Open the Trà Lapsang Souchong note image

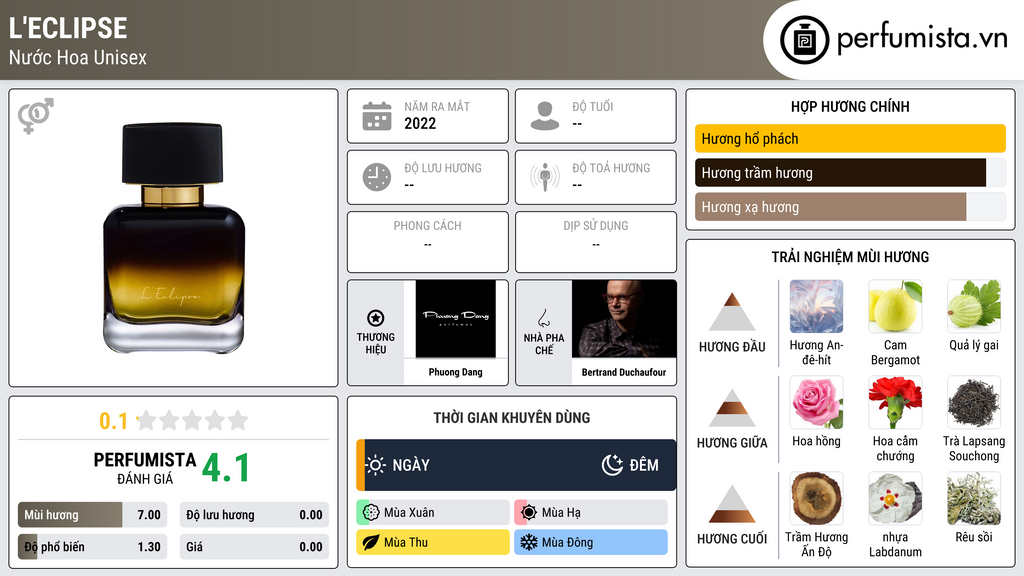(x=974, y=402)
